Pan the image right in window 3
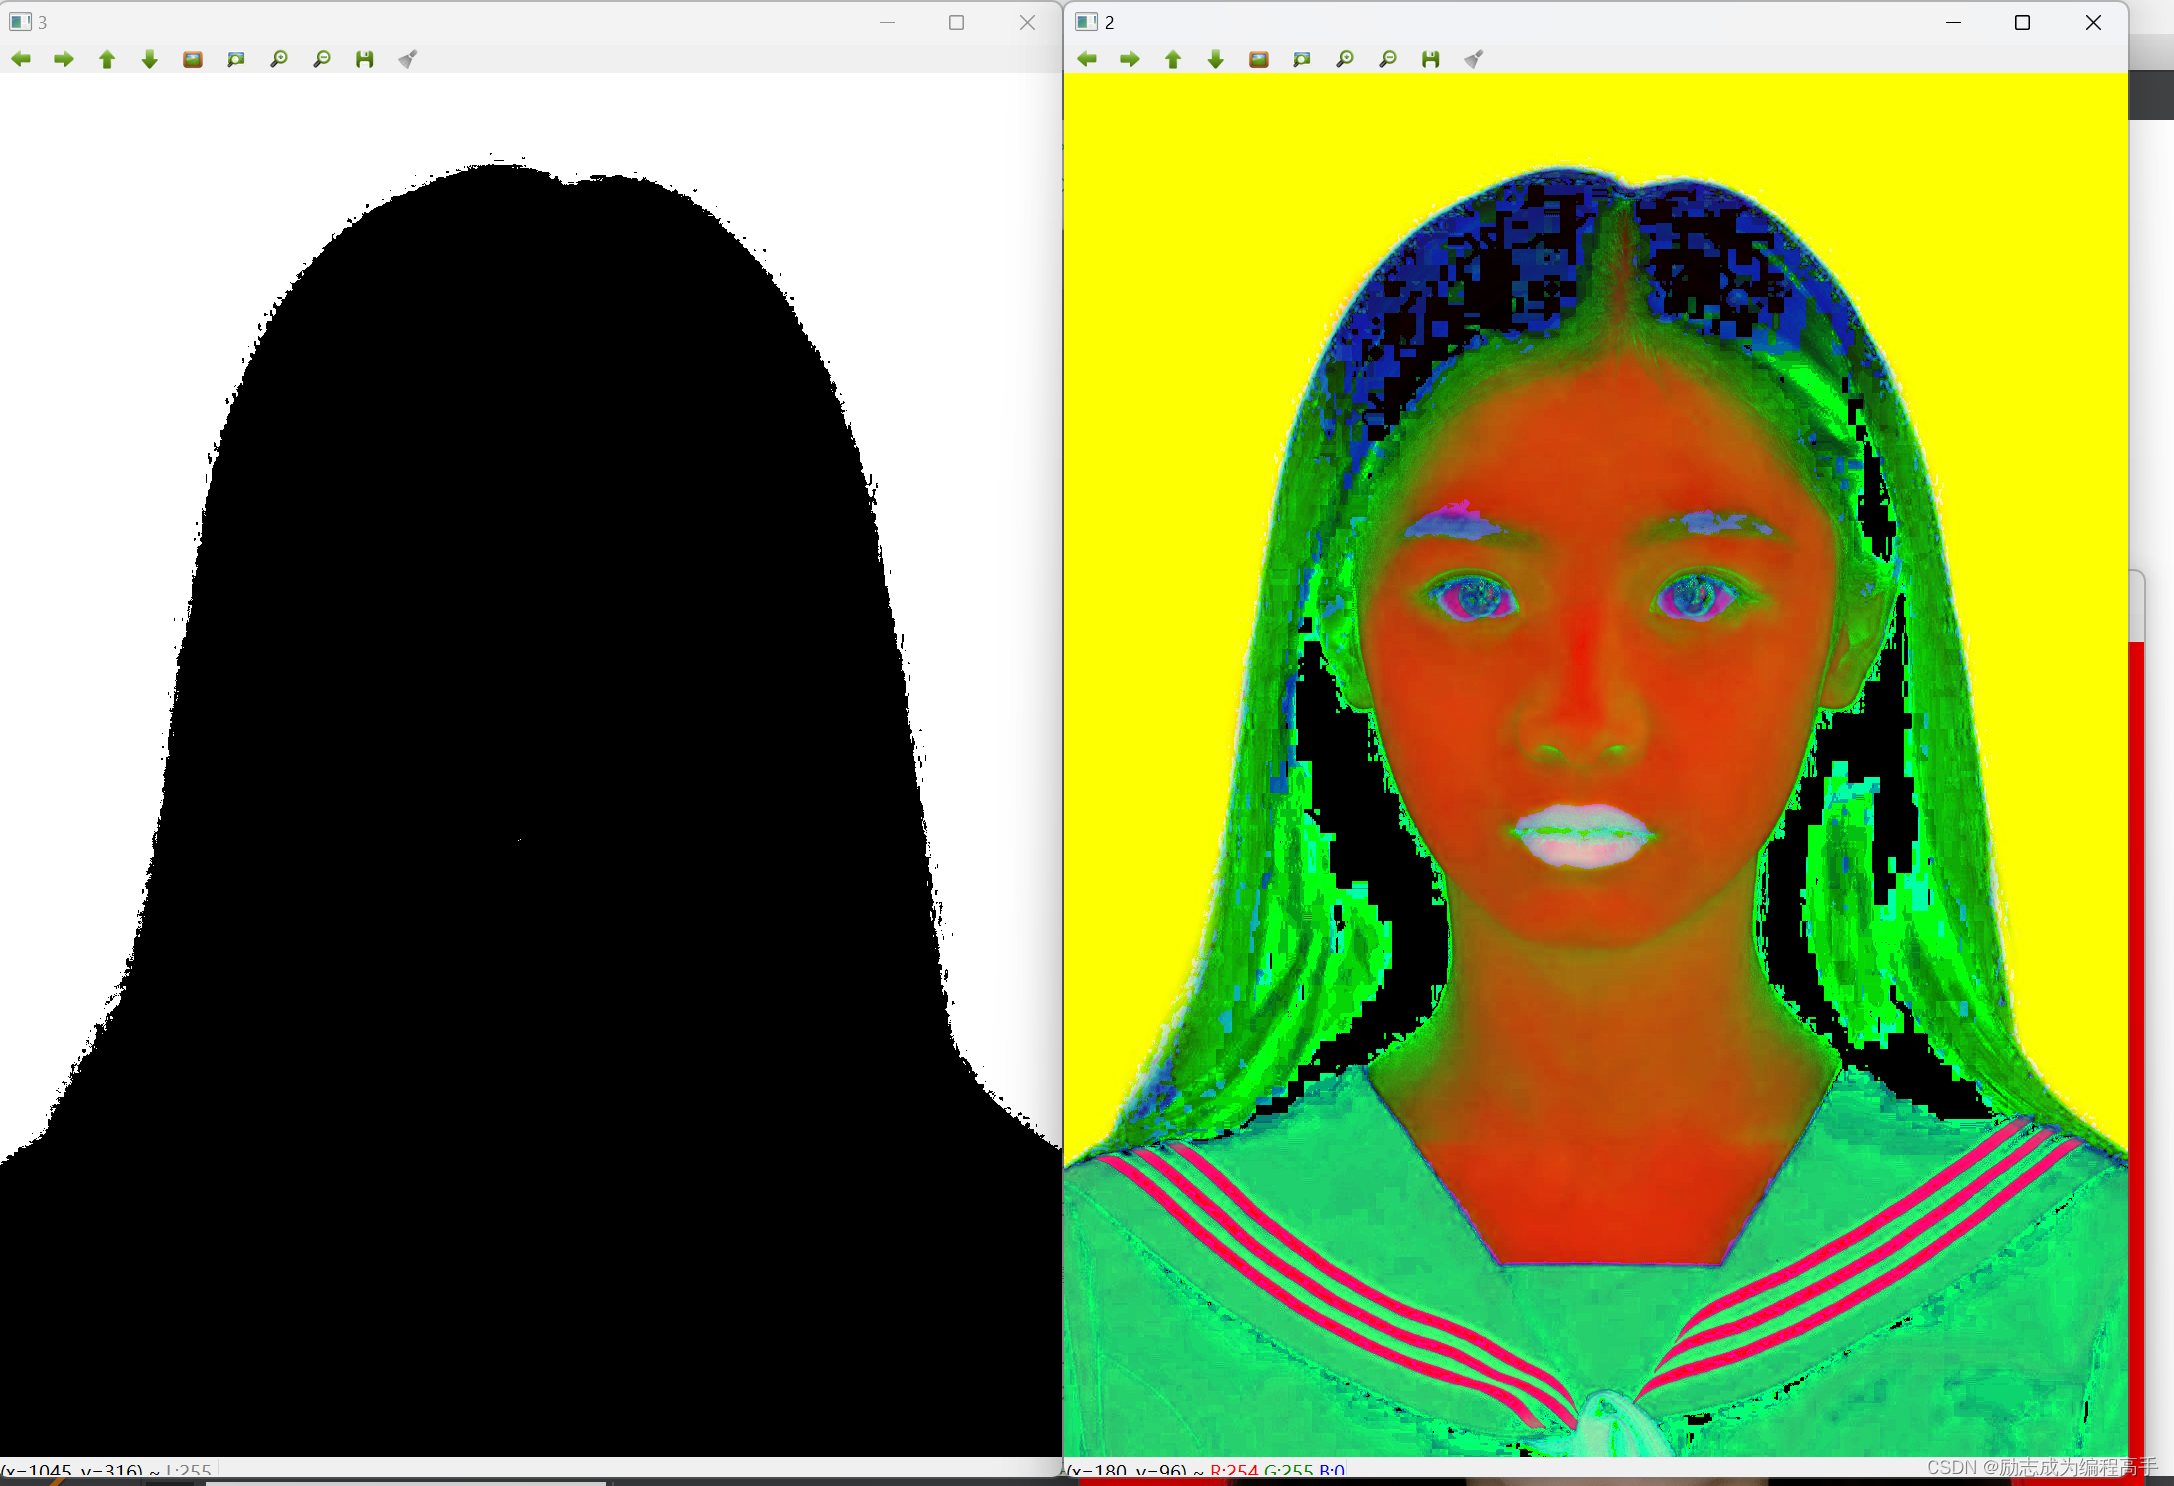This screenshot has width=2174, height=1486. 64,59
